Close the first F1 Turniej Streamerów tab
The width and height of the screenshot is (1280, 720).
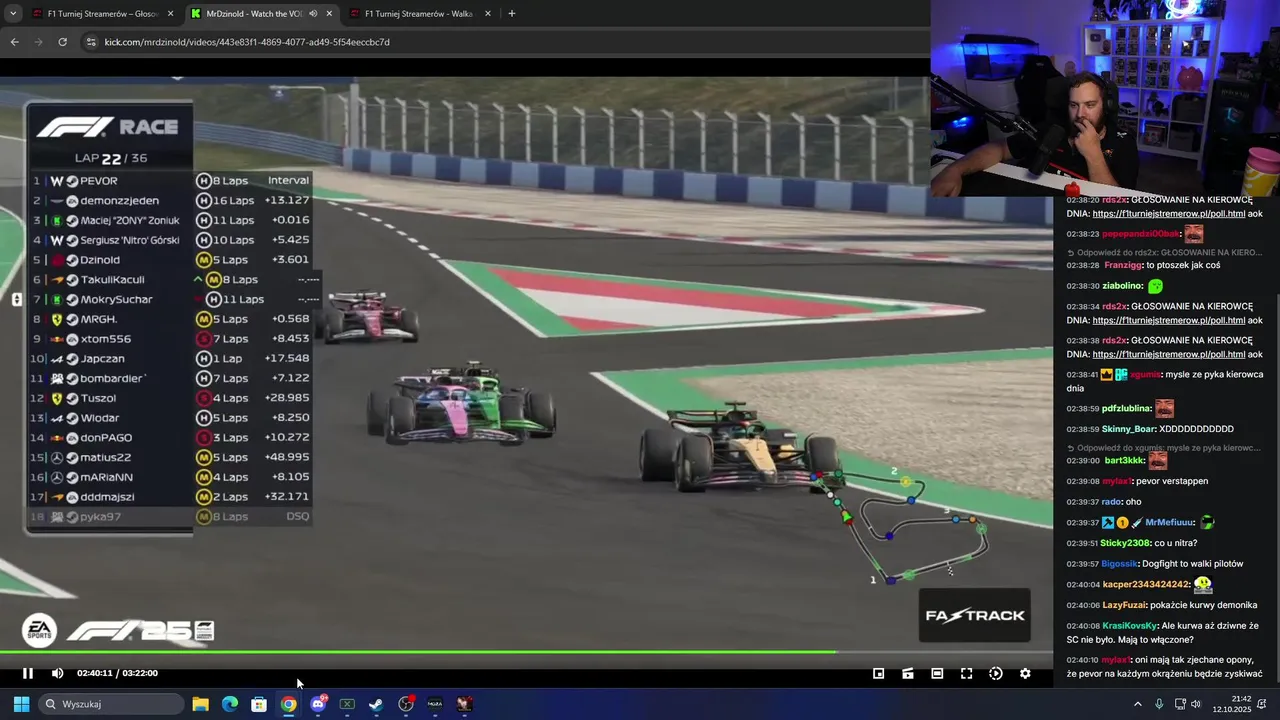click(170, 14)
